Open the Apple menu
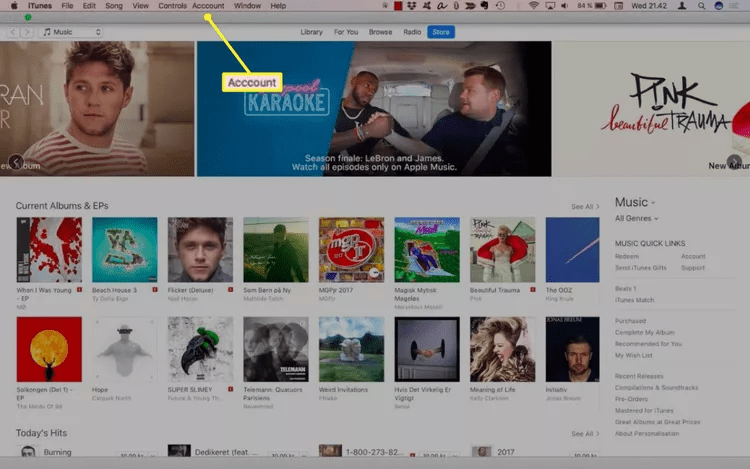The height and width of the screenshot is (469, 750). (14, 6)
